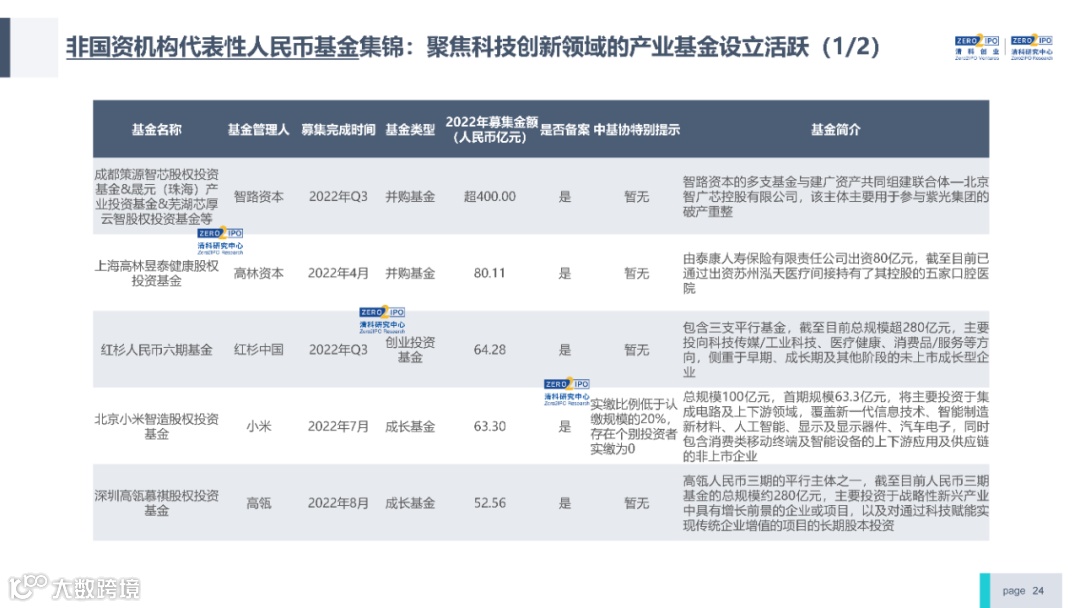Select the 2022年Q3 date in 红杉中国 row
Screen dimensions: 1080x608
pyautogui.click(x=338, y=350)
